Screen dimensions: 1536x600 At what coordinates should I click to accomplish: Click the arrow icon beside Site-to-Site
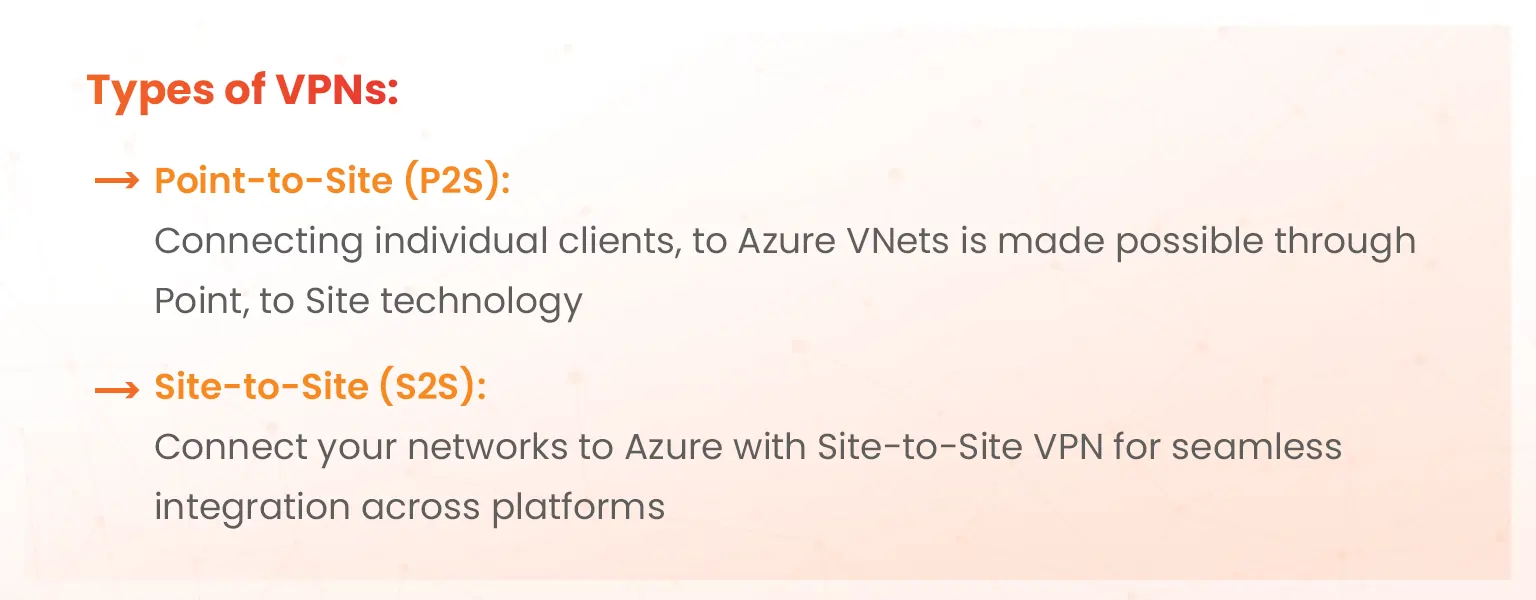click(x=116, y=388)
